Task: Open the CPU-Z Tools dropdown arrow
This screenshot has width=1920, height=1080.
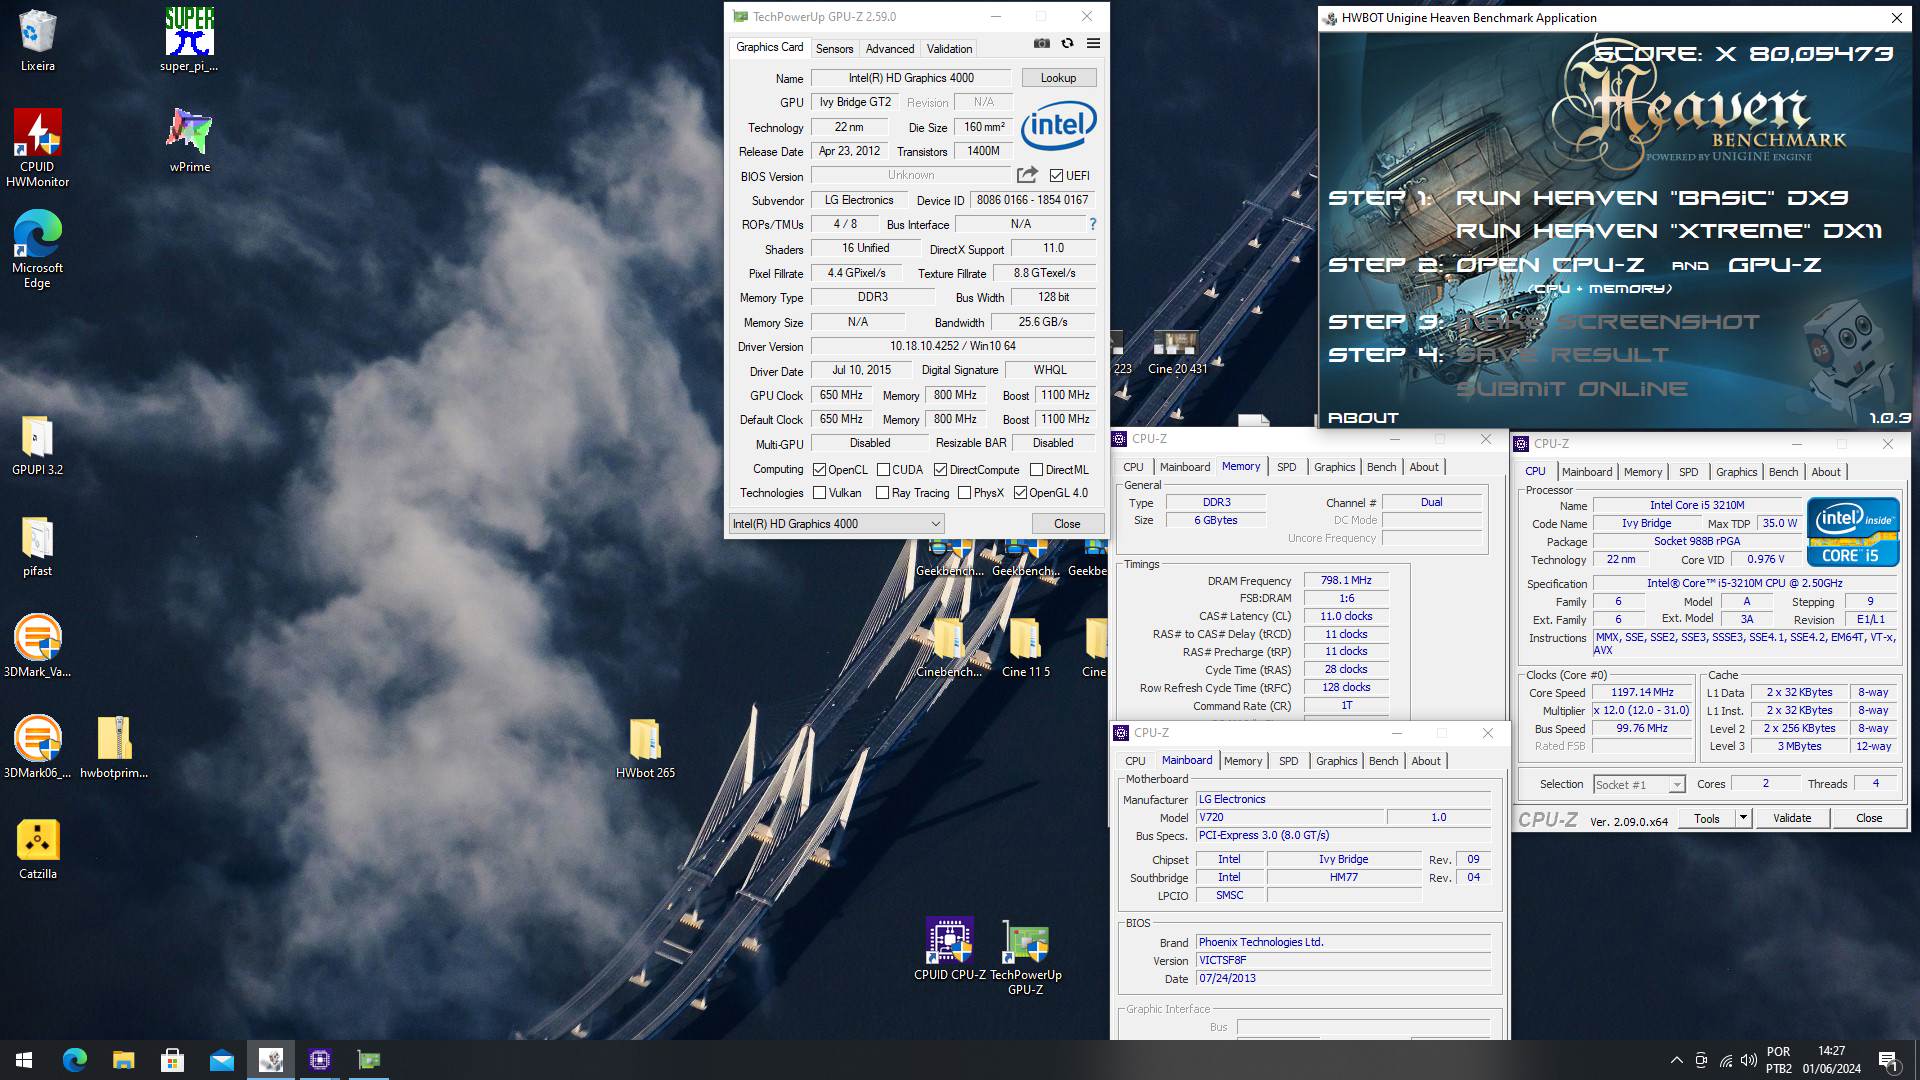Action: pos(1742,818)
